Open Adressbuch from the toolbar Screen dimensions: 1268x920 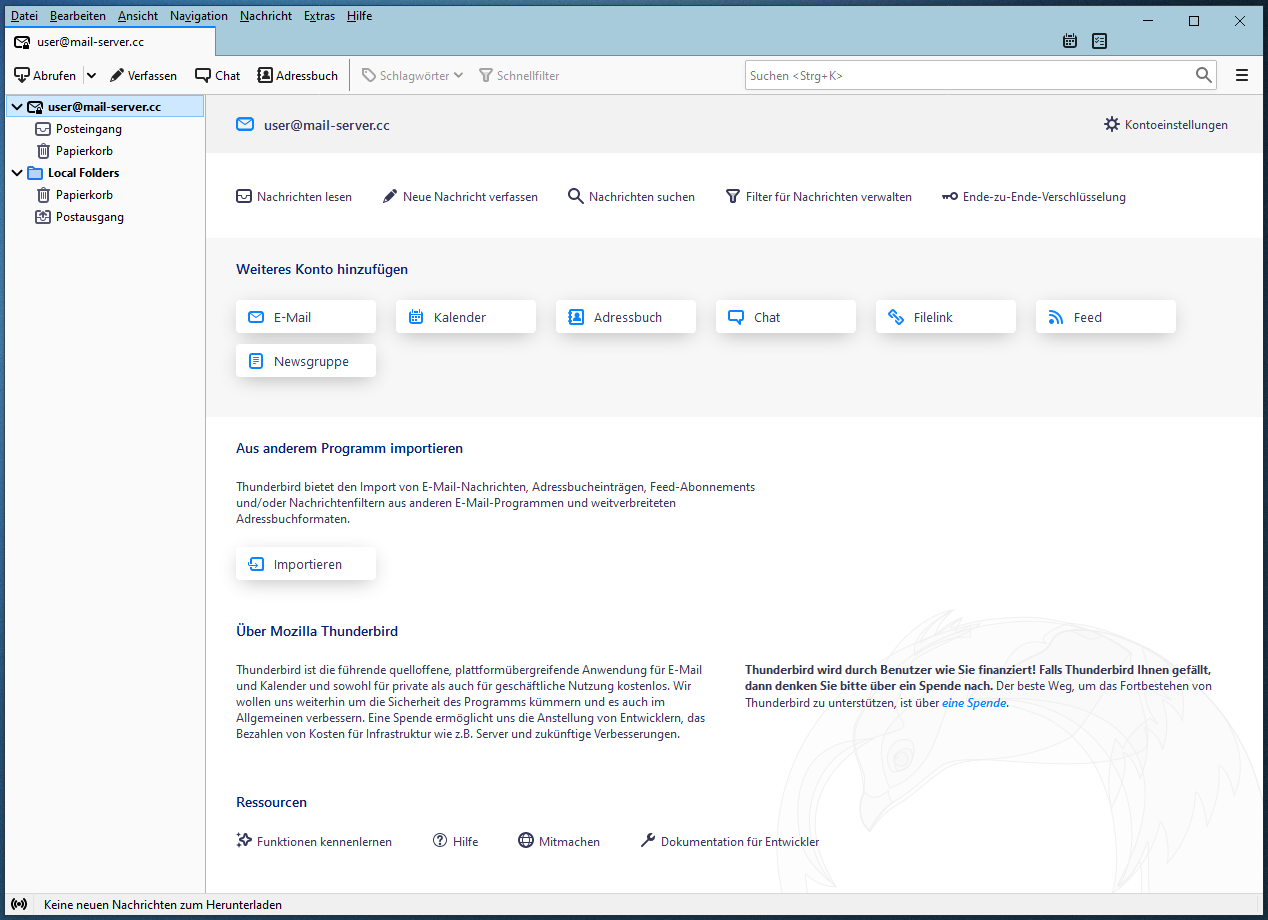[x=297, y=75]
